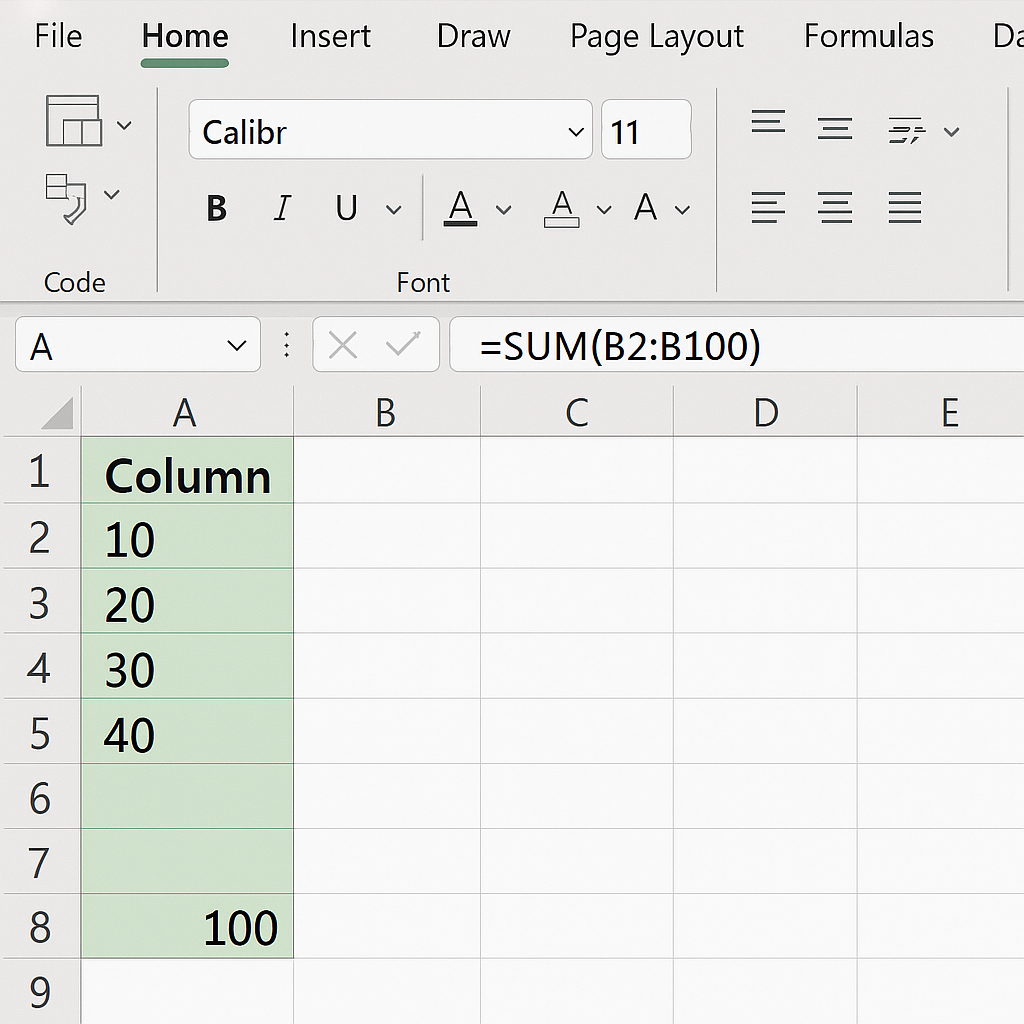Screen dimensions: 1024x1024
Task: Justify text with rightmost alignment icon
Action: tap(904, 208)
